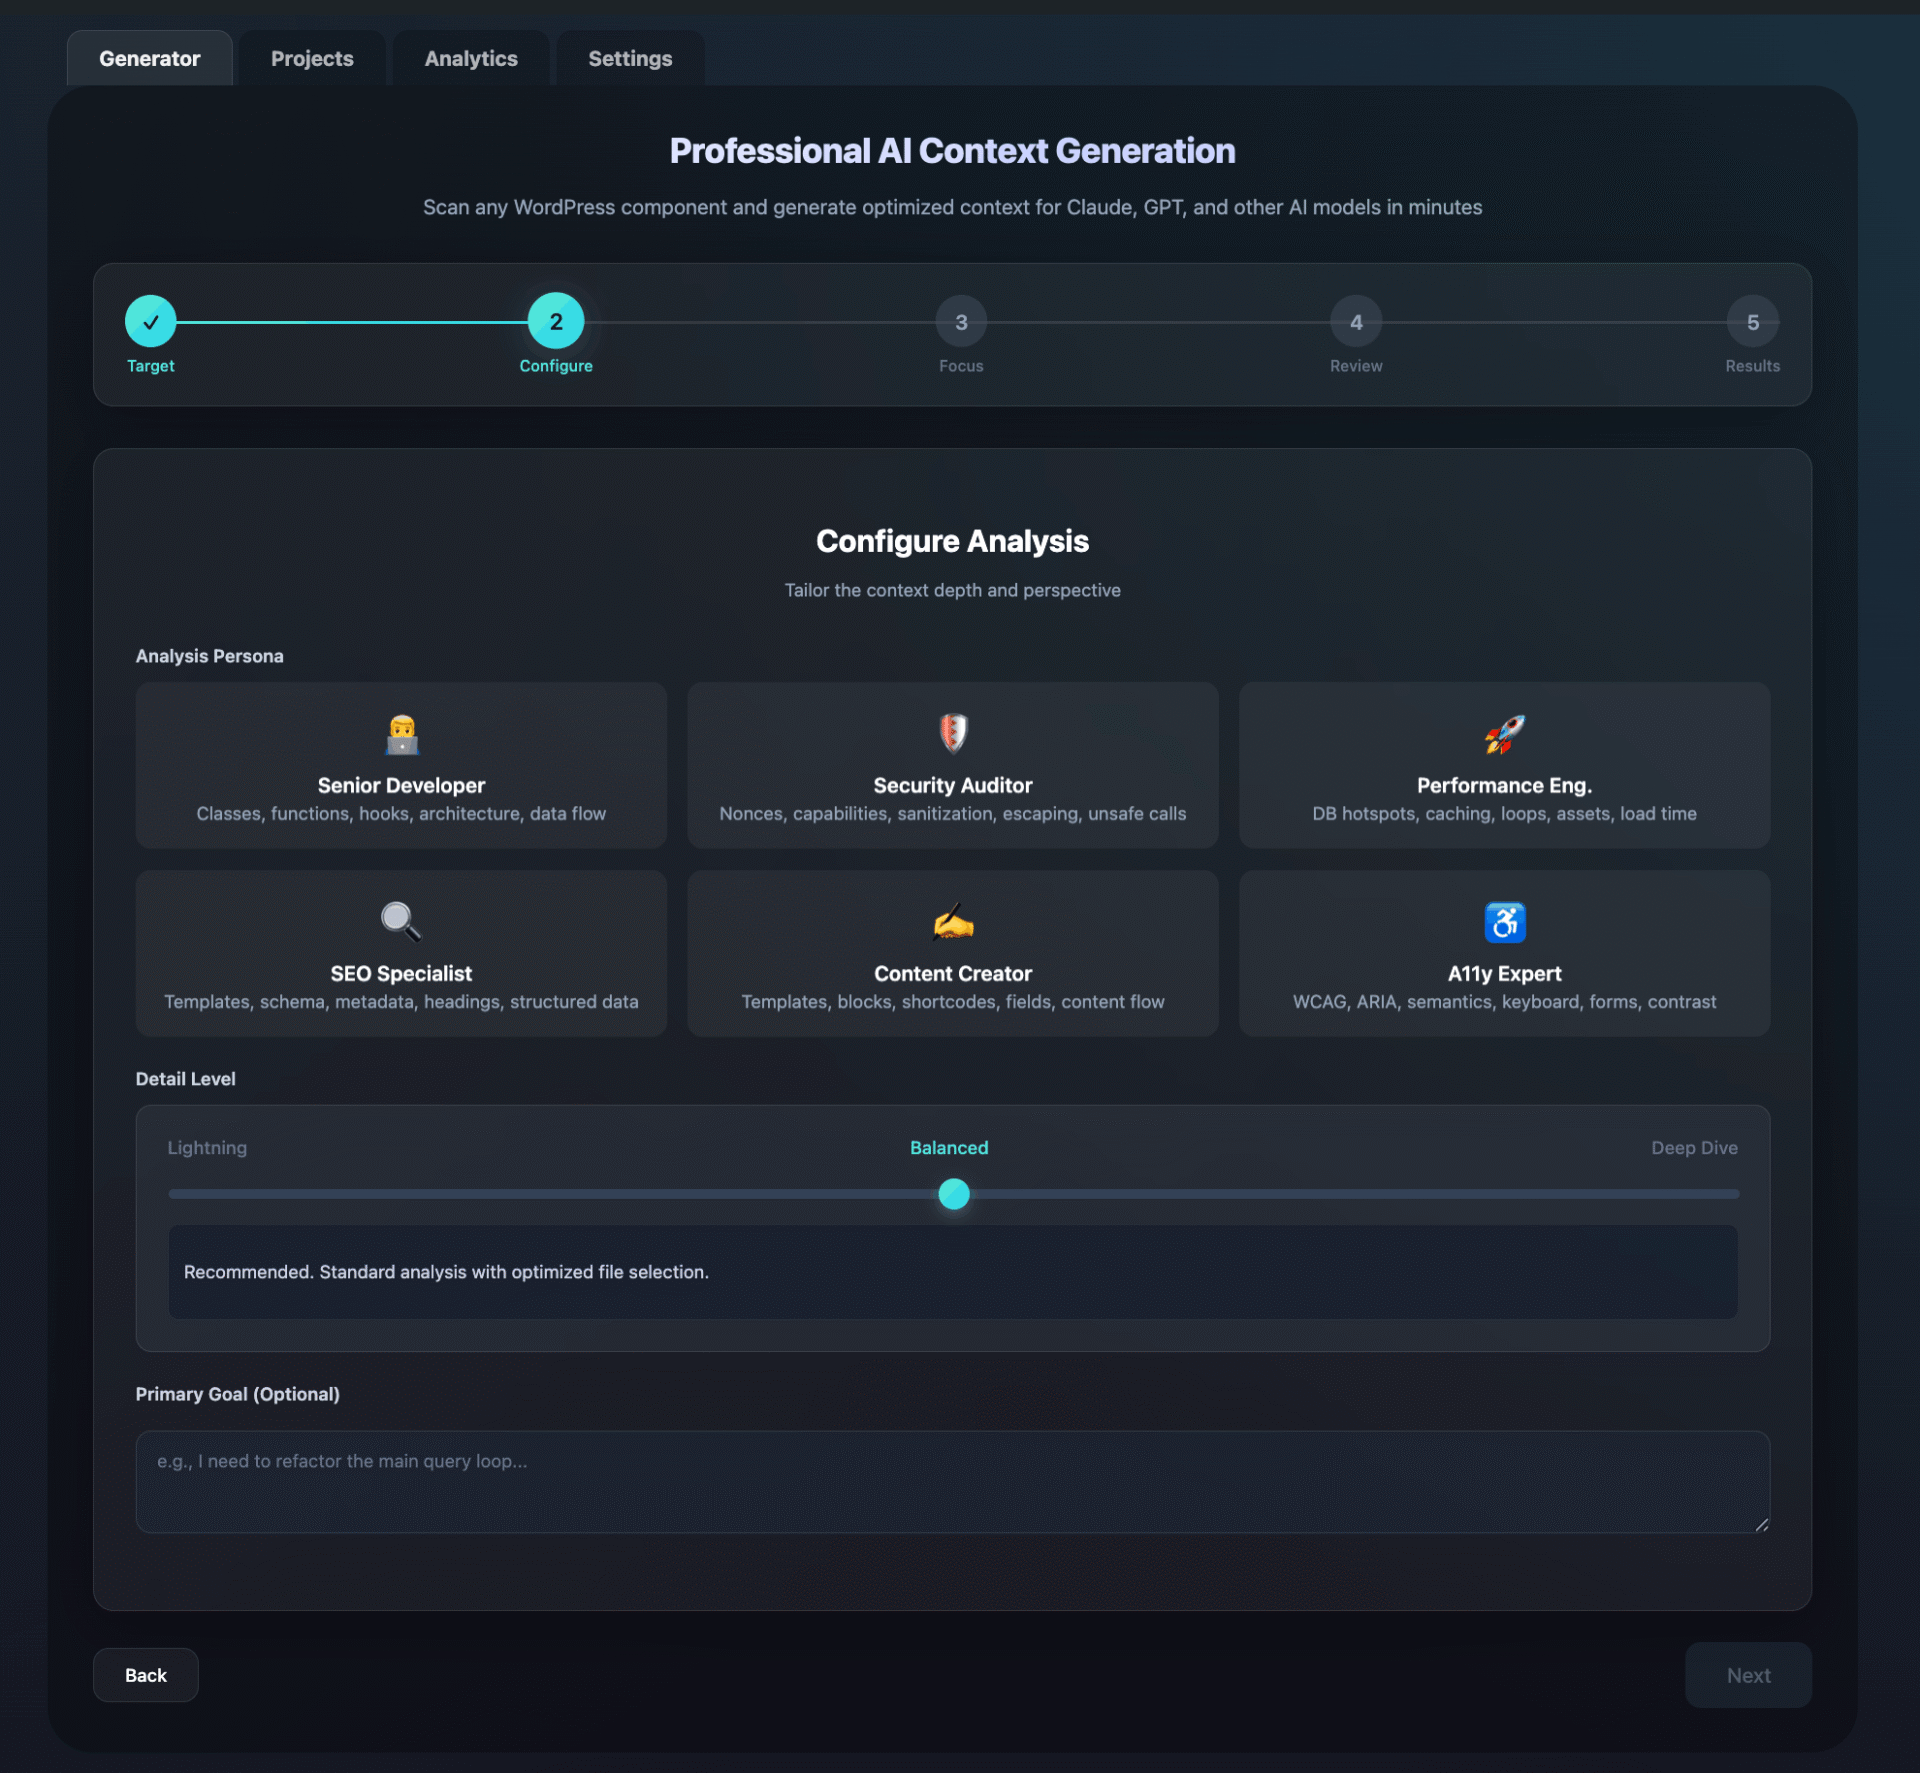
Task: Select the Deep Dive detail label
Action: click(1694, 1148)
